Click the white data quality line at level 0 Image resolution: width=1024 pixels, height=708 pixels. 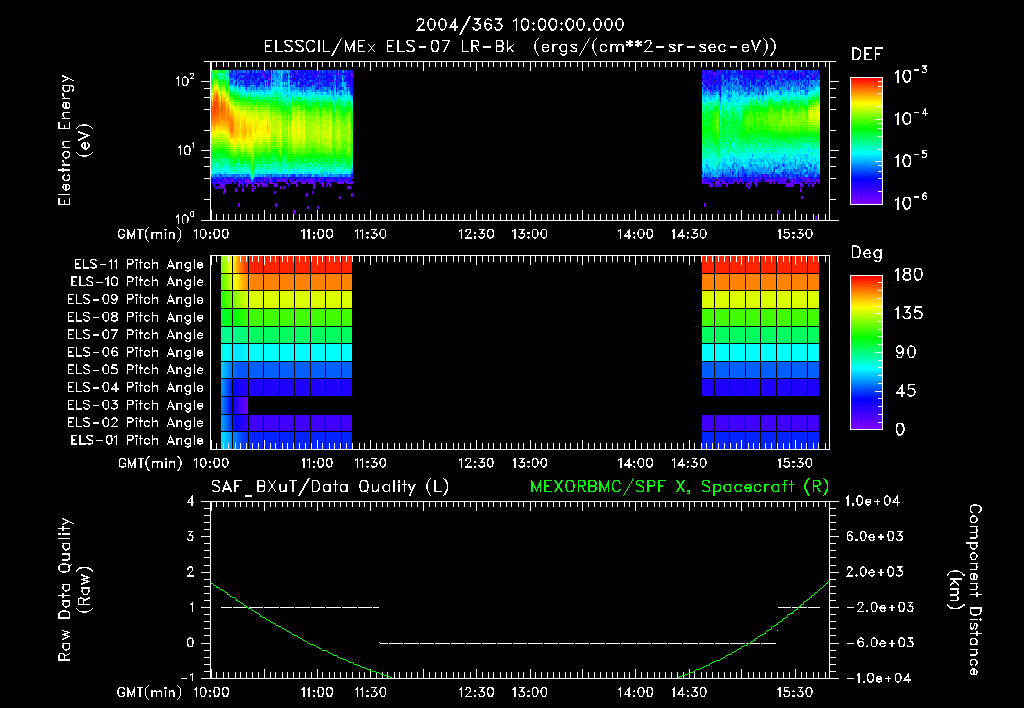(578, 643)
